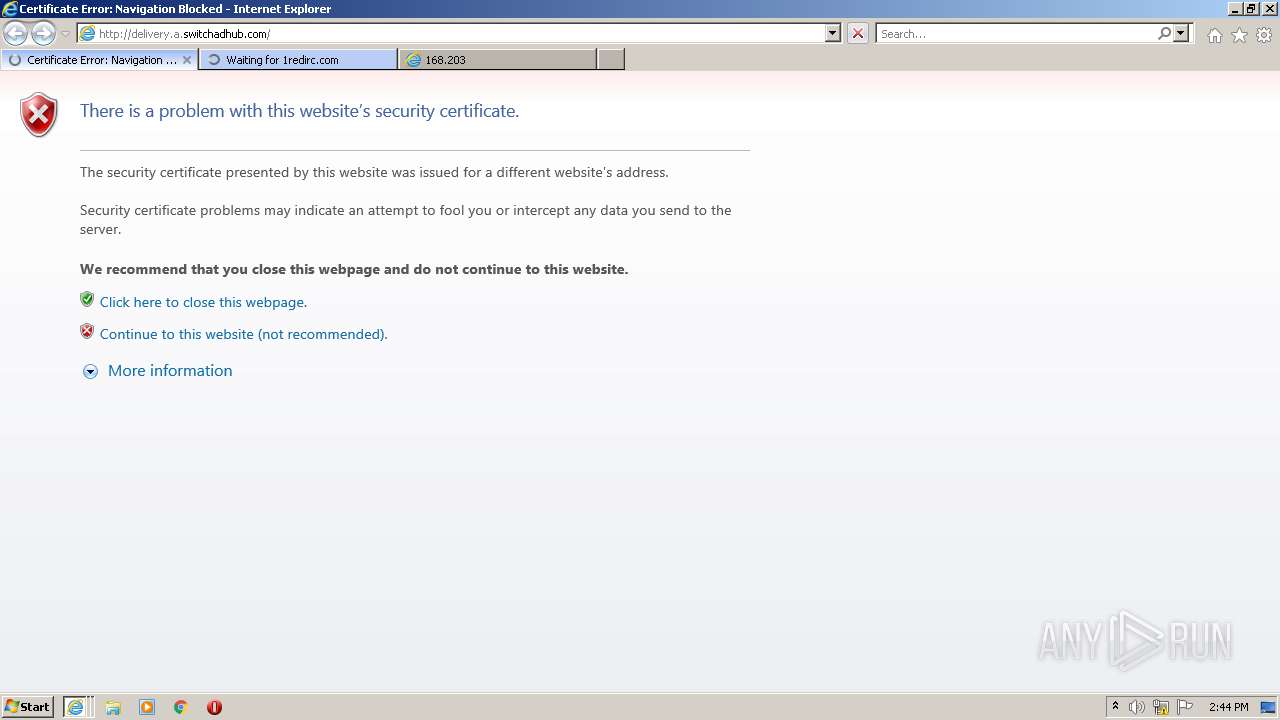The height and width of the screenshot is (720, 1280).
Task: Launch Windows Media Player taskbar icon
Action: 147,707
